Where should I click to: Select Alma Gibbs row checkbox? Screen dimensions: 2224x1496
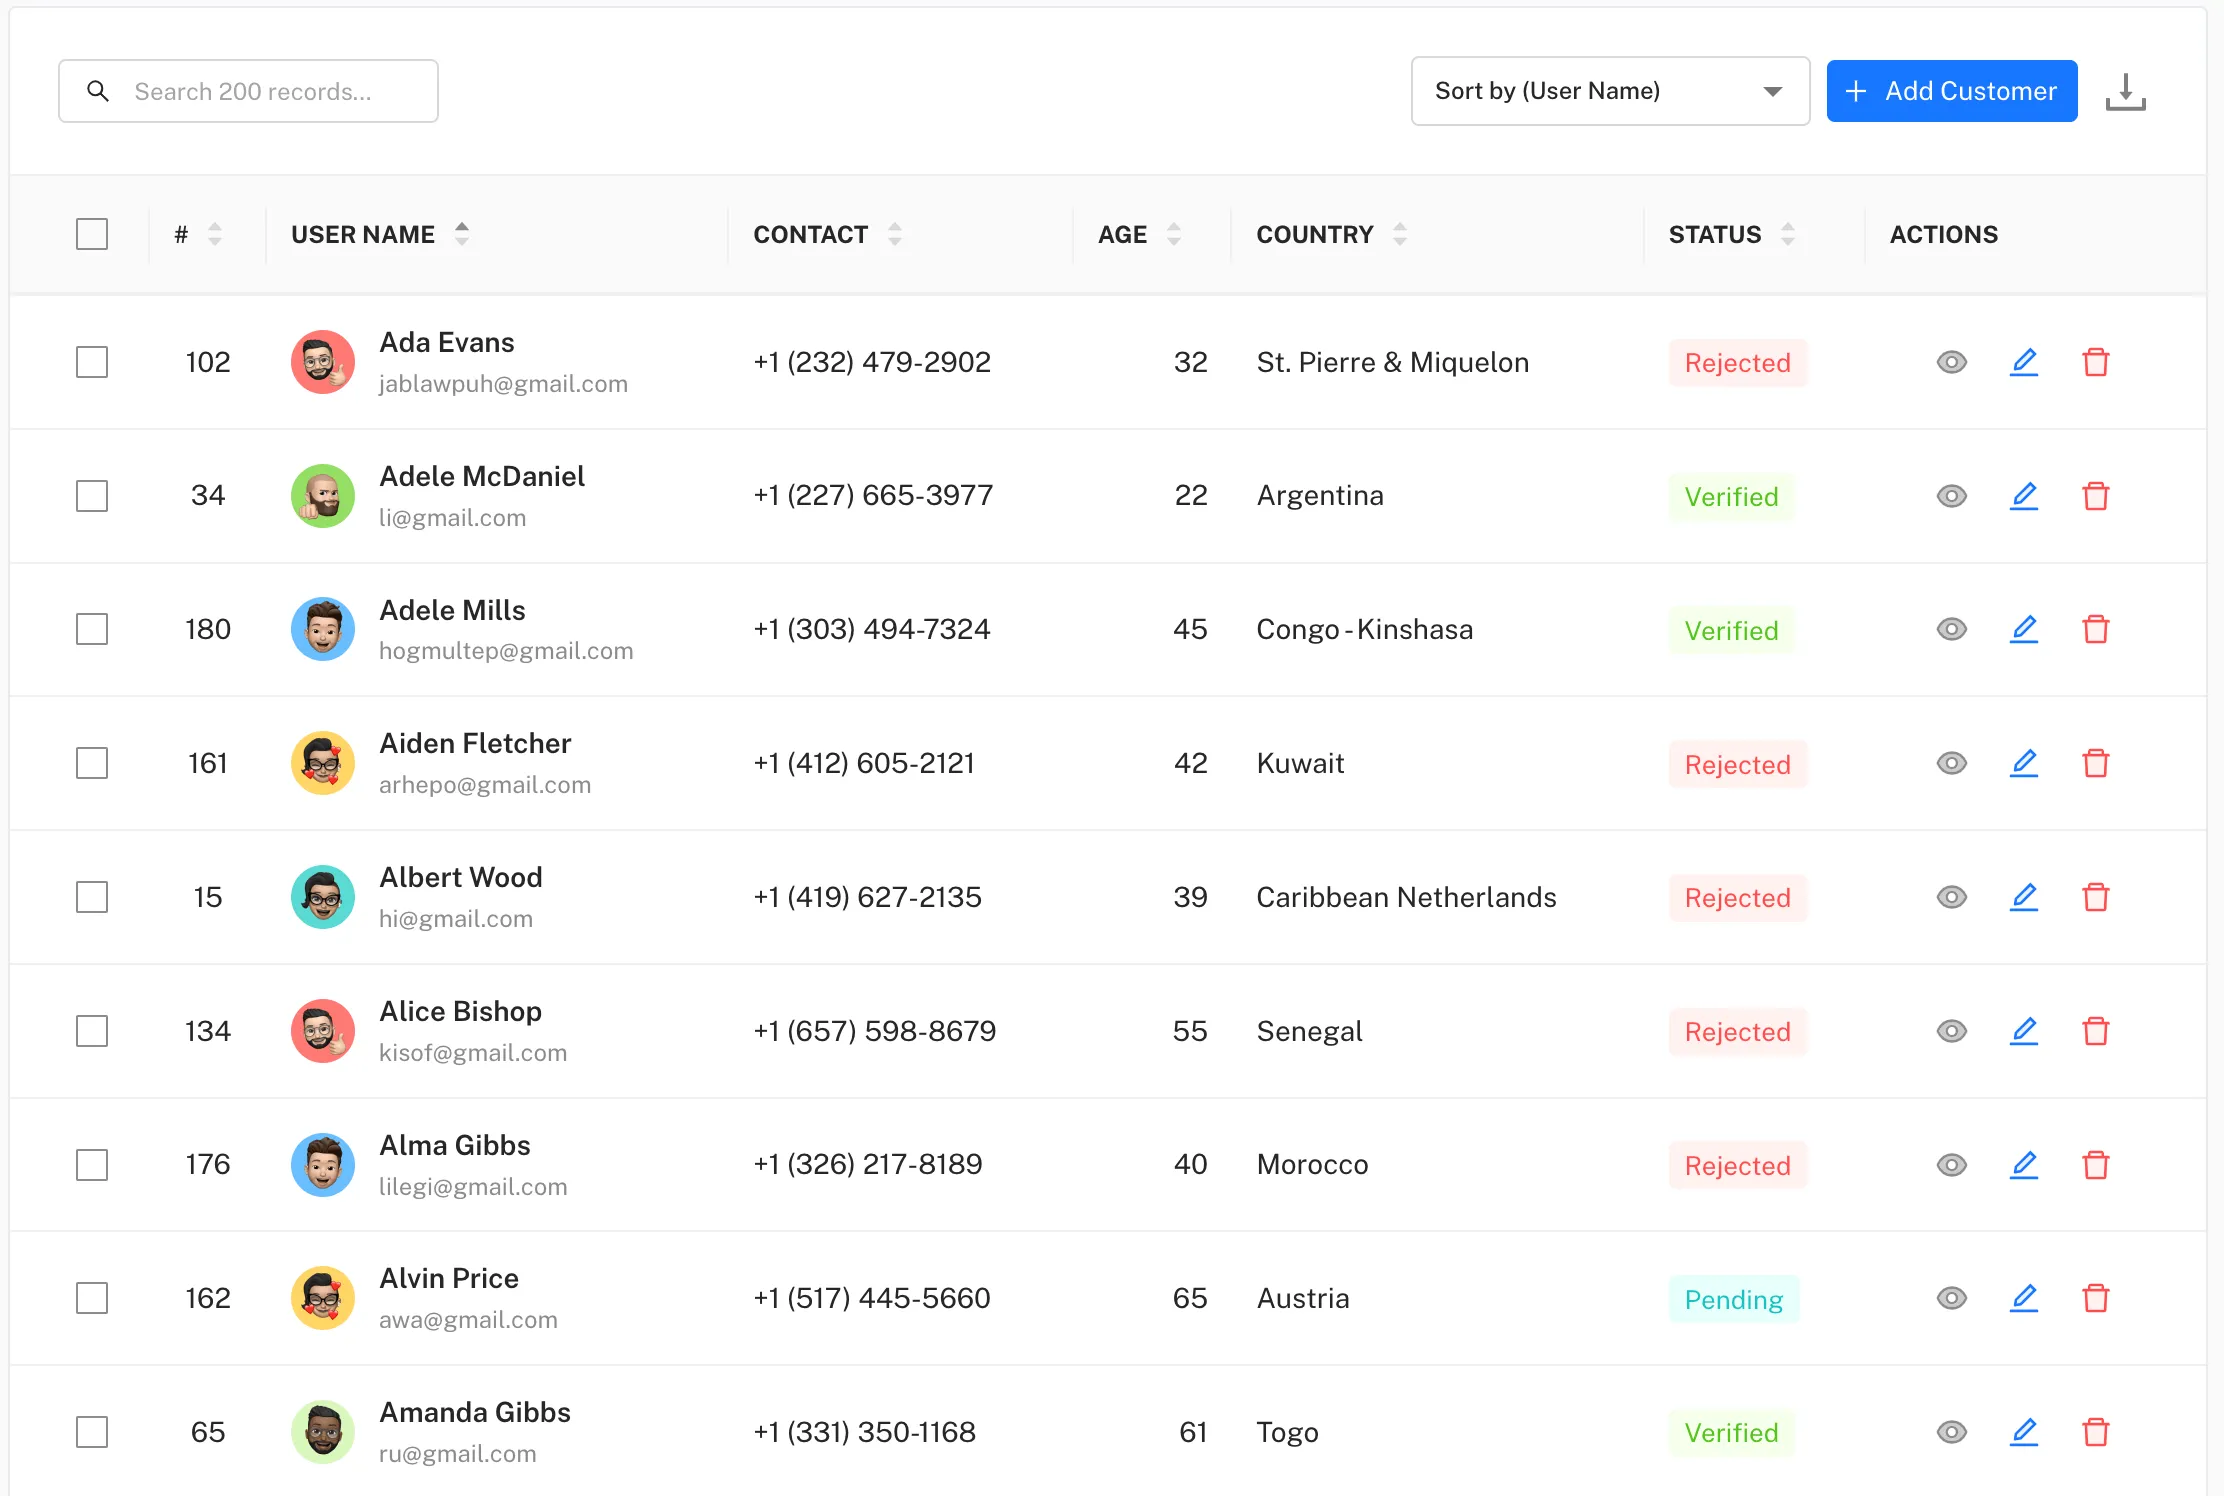tap(92, 1164)
